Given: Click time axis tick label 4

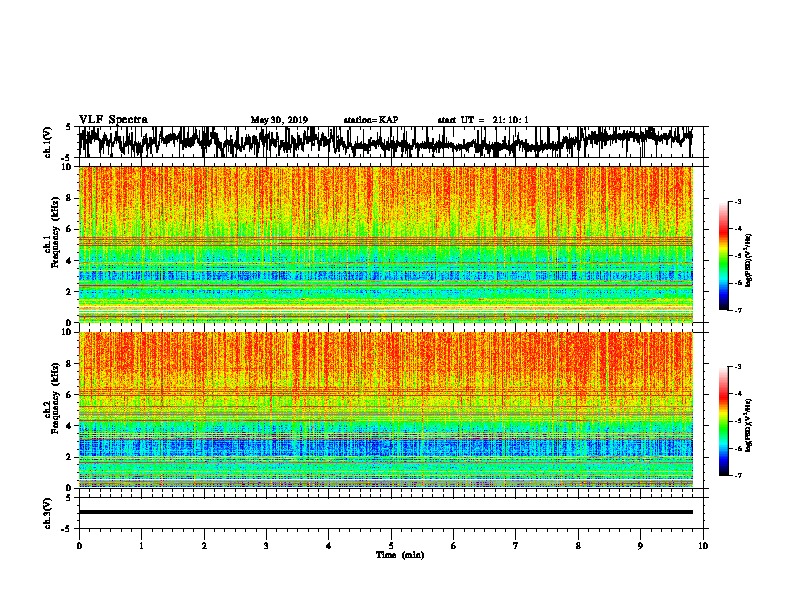Looking at the screenshot, I should [329, 546].
